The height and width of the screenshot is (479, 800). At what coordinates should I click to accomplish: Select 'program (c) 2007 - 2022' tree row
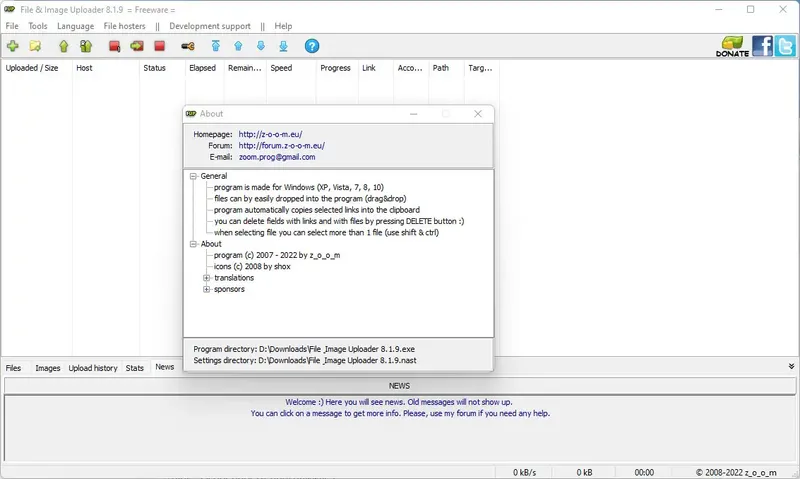tap(277, 255)
